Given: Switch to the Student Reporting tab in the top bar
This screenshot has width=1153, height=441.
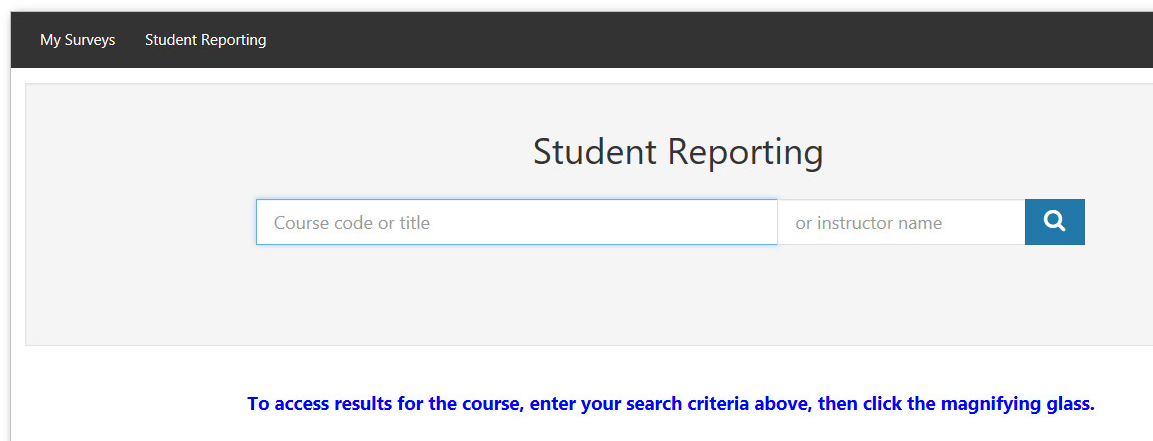Looking at the screenshot, I should point(205,40).
